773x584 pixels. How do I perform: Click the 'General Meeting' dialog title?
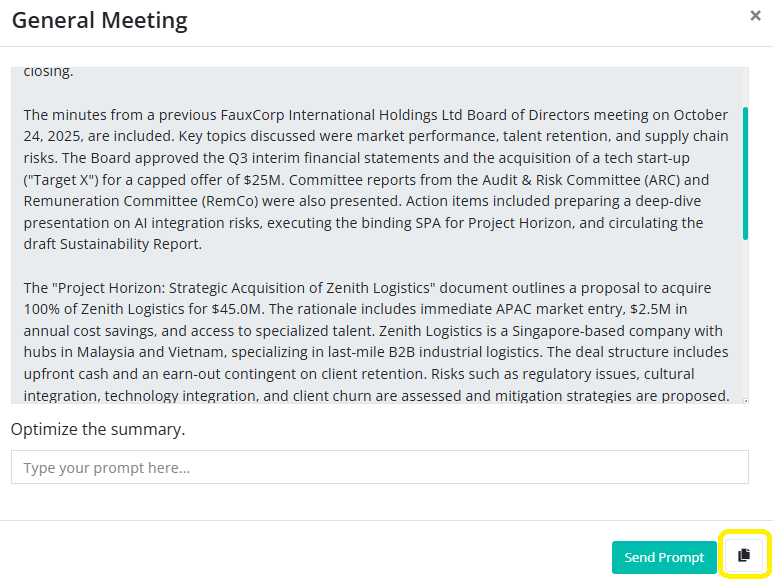pos(99,20)
